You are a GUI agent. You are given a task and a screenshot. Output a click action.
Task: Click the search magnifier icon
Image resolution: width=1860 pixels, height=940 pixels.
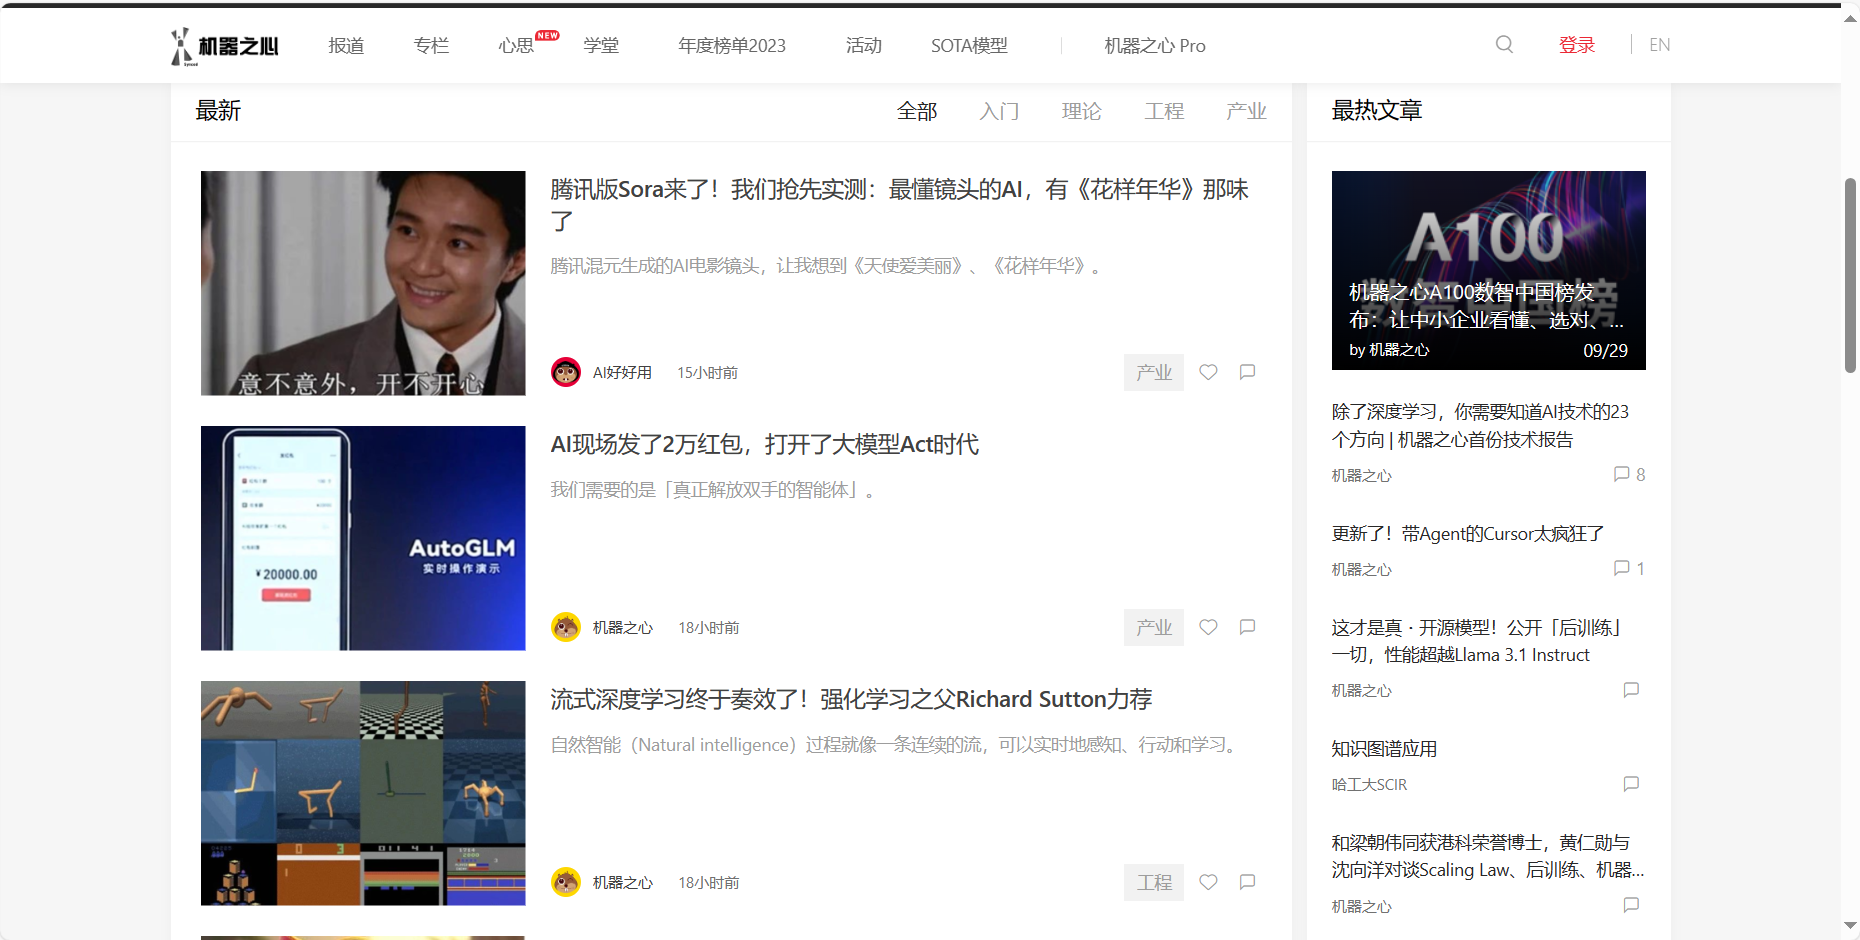coord(1504,45)
